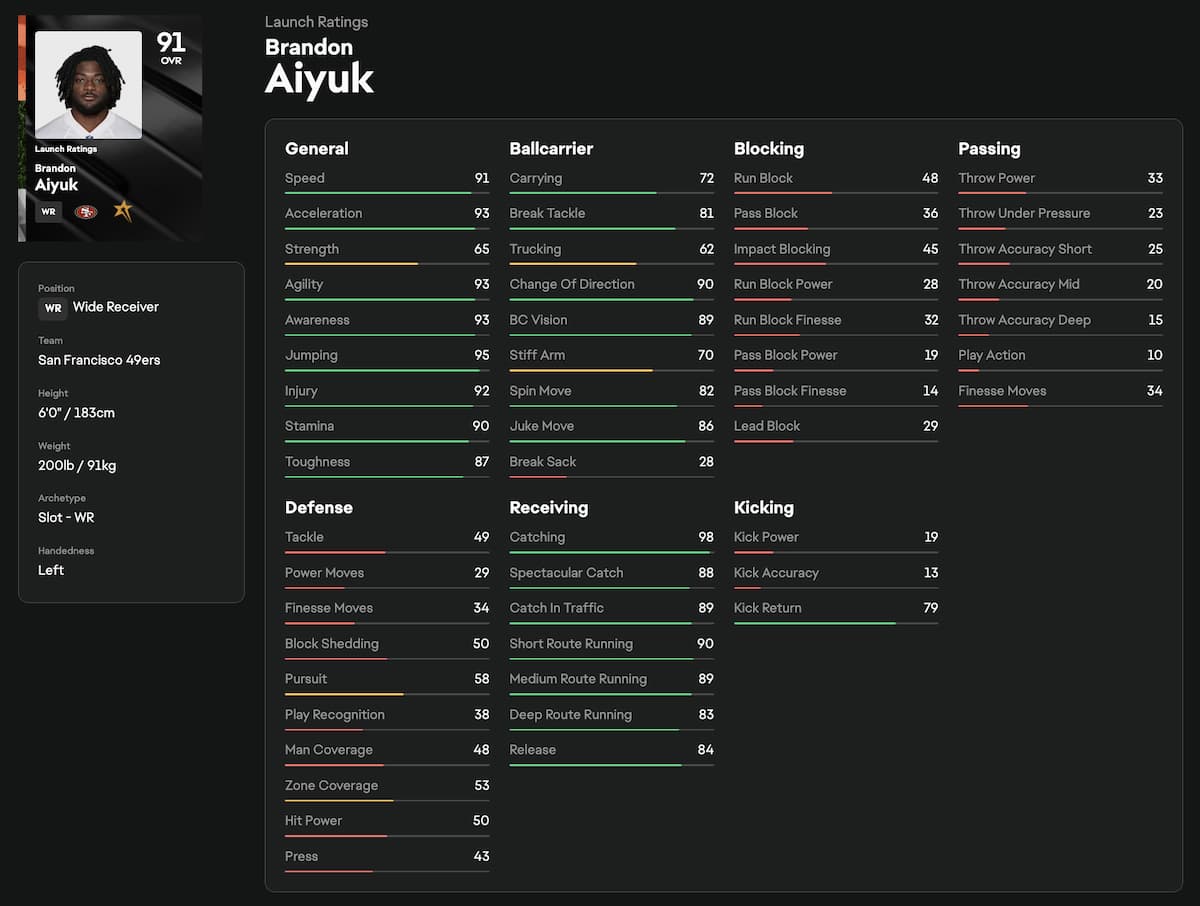This screenshot has height=906, width=1200.
Task: Select the Kick Return stat row
Action: click(836, 607)
